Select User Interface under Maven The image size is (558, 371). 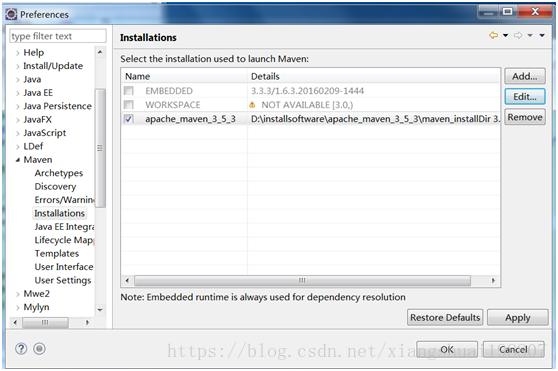pos(64,267)
